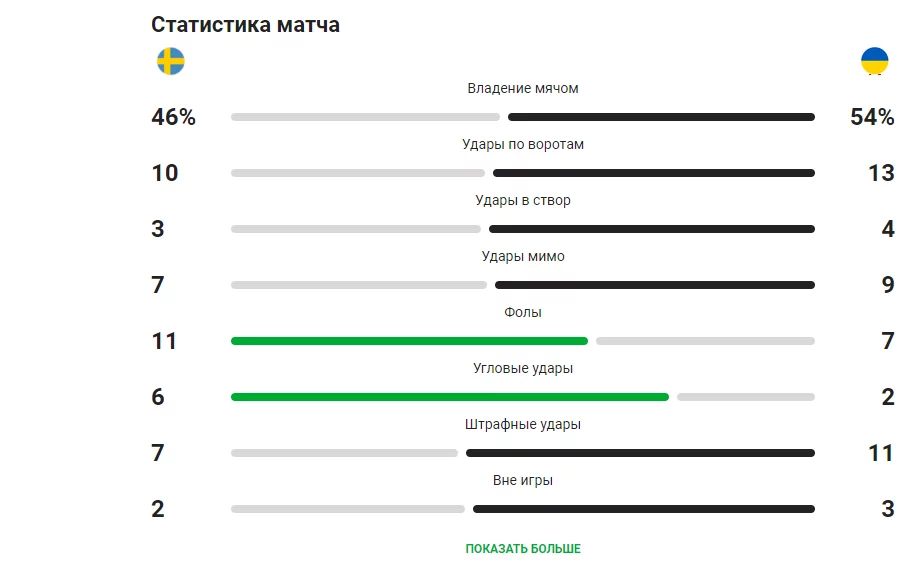Expand stats with ПОКАЗАТЬ БОЛЬШЕ

(523, 549)
